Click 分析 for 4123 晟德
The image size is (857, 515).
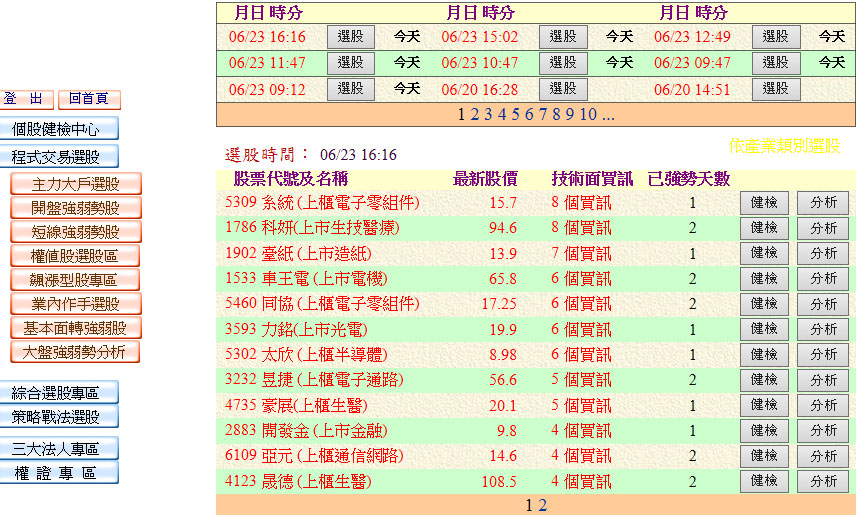[823, 481]
